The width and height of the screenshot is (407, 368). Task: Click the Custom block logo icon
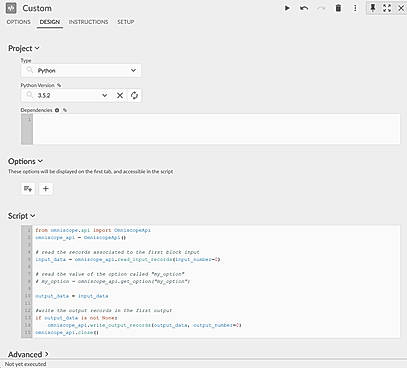click(11, 8)
